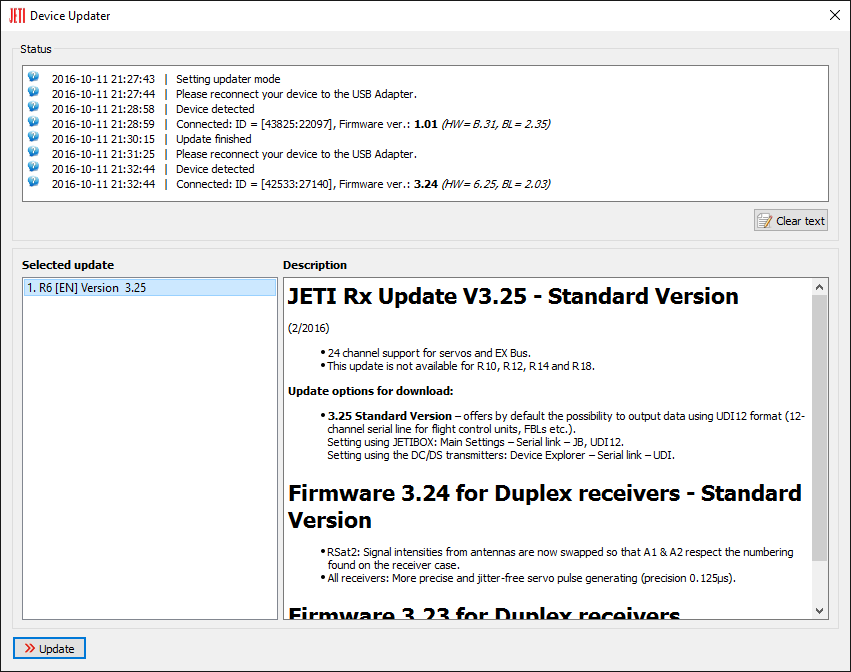Screen dimensions: 851x672
Task: Click 'Update options for download:' text
Action: (370, 391)
